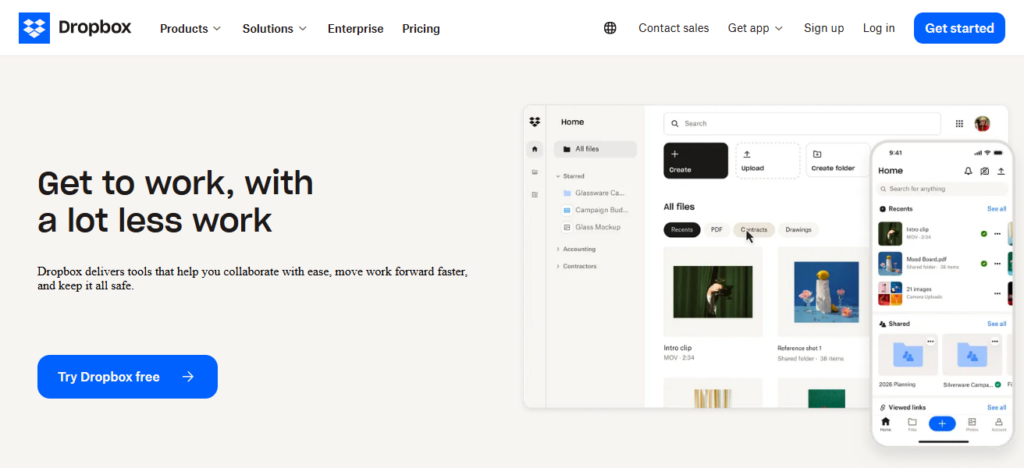Click the 'Get to work, with a lot less work' headline

176,201
